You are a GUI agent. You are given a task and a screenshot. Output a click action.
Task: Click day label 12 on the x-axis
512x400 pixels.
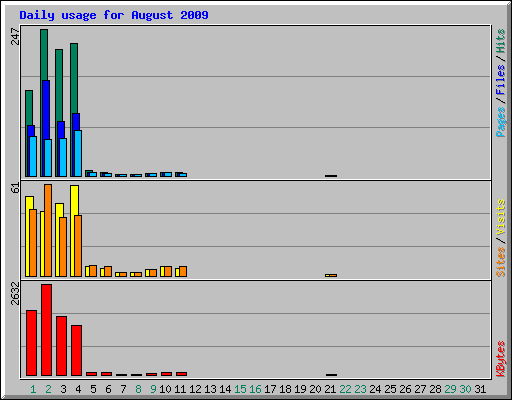[195, 389]
